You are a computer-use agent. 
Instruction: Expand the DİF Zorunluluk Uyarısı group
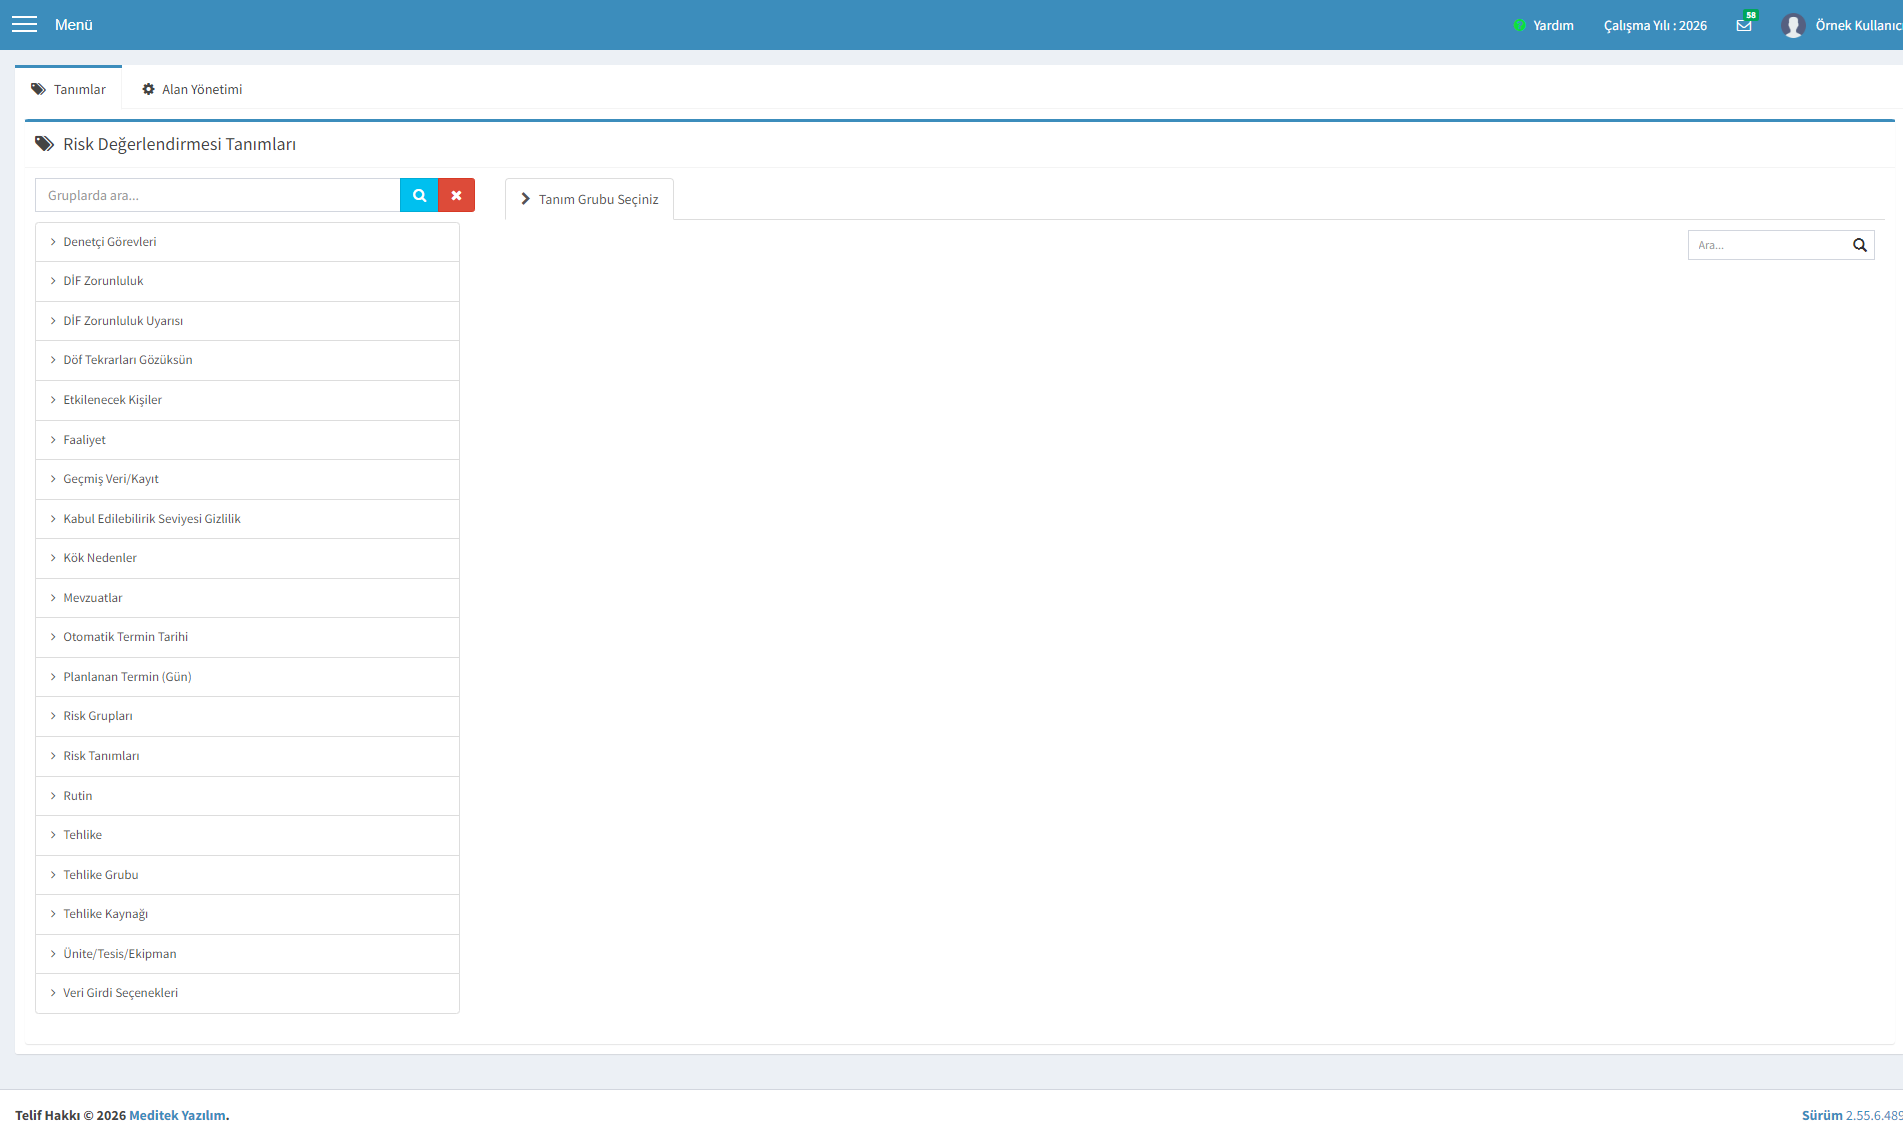click(247, 321)
